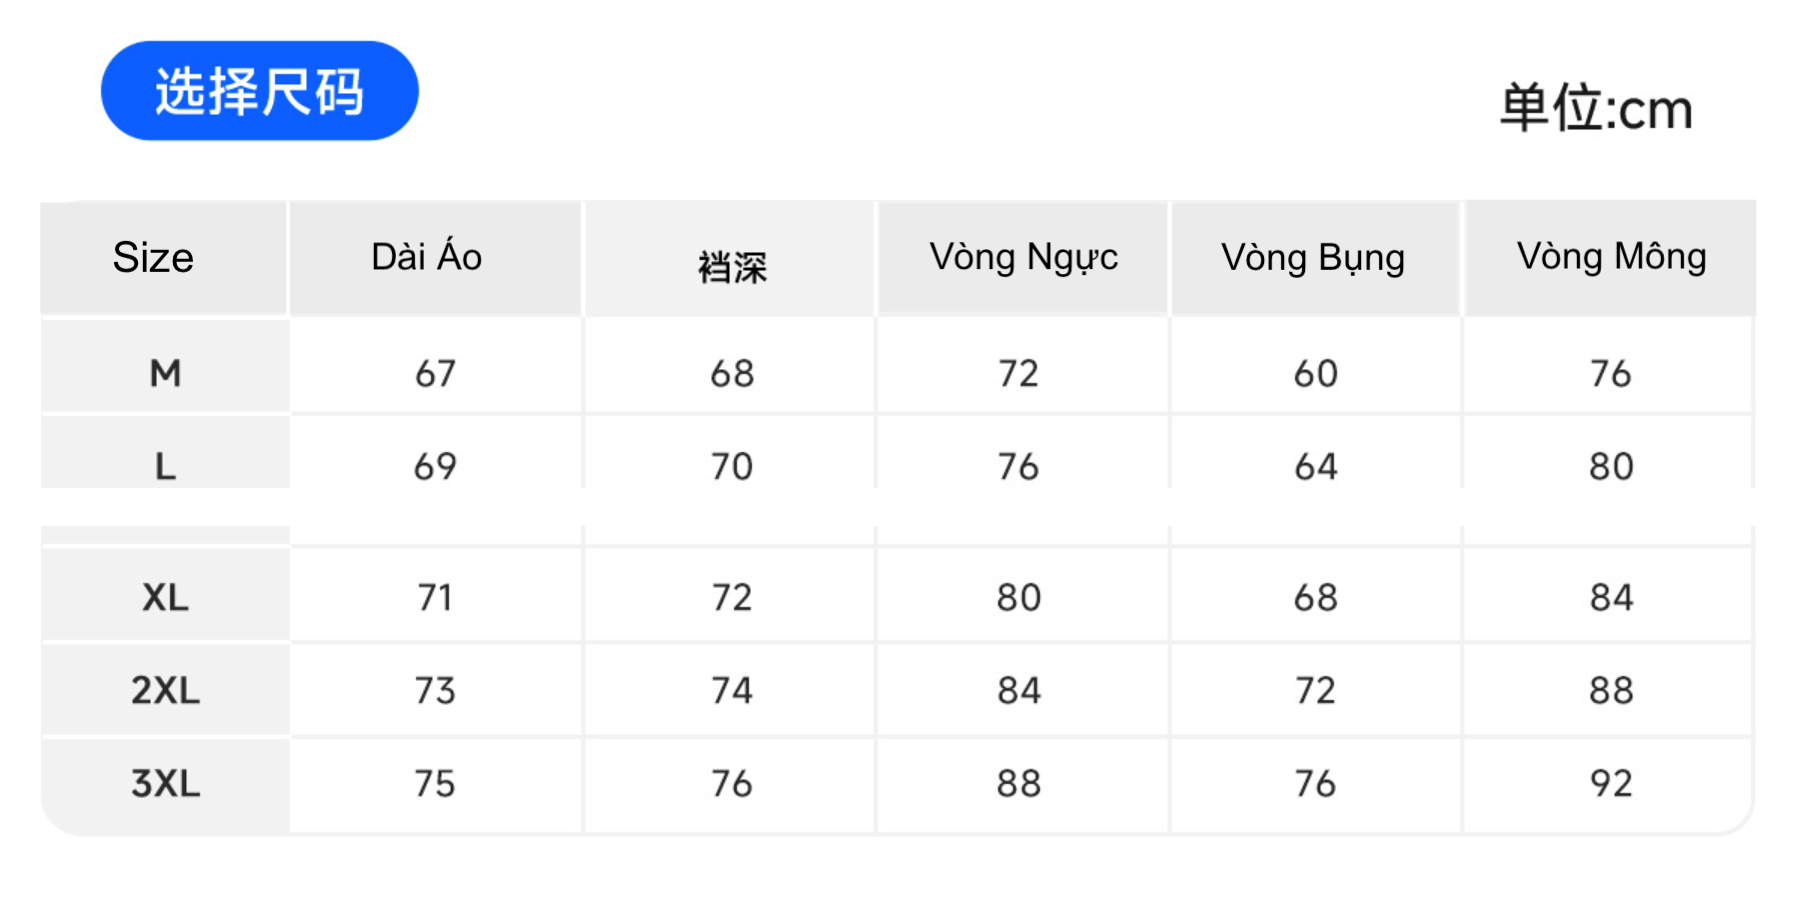Click the 单位:cm unit label
This screenshot has width=1800, height=904.
1595,108
